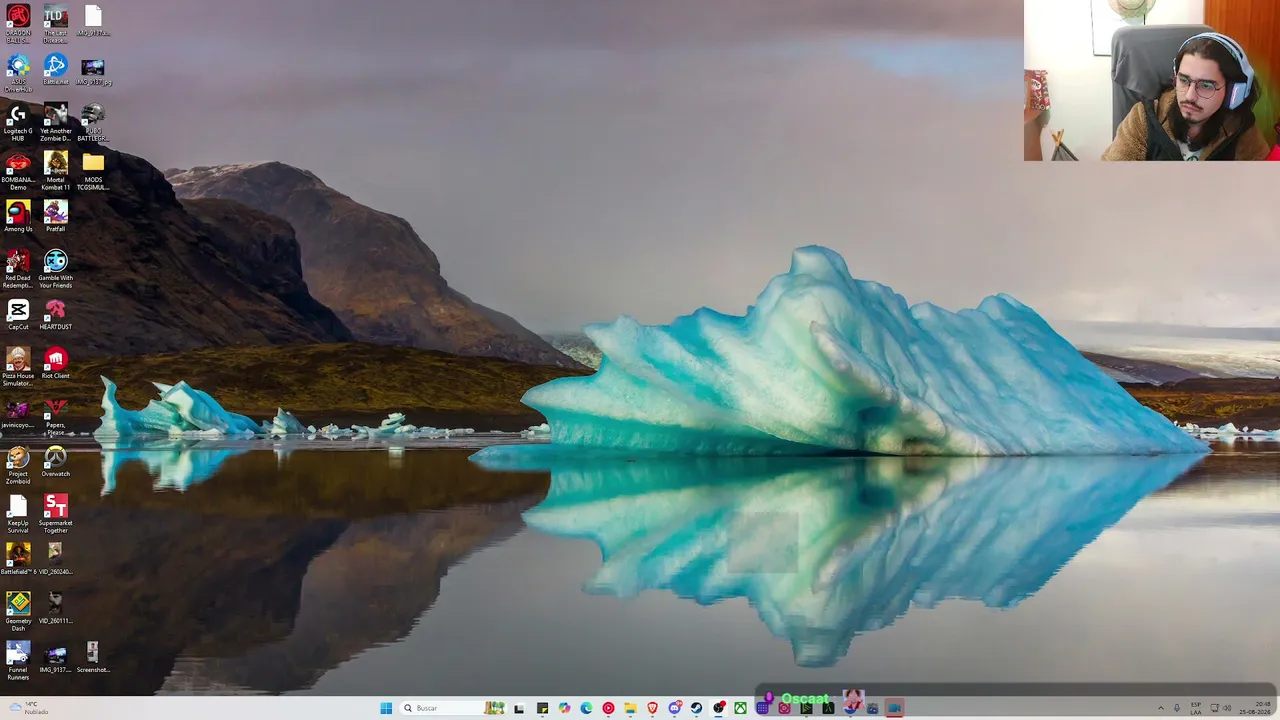Viewport: 1280px width, 720px height.
Task: Launch CapCut from the desktop
Action: pyautogui.click(x=18, y=314)
